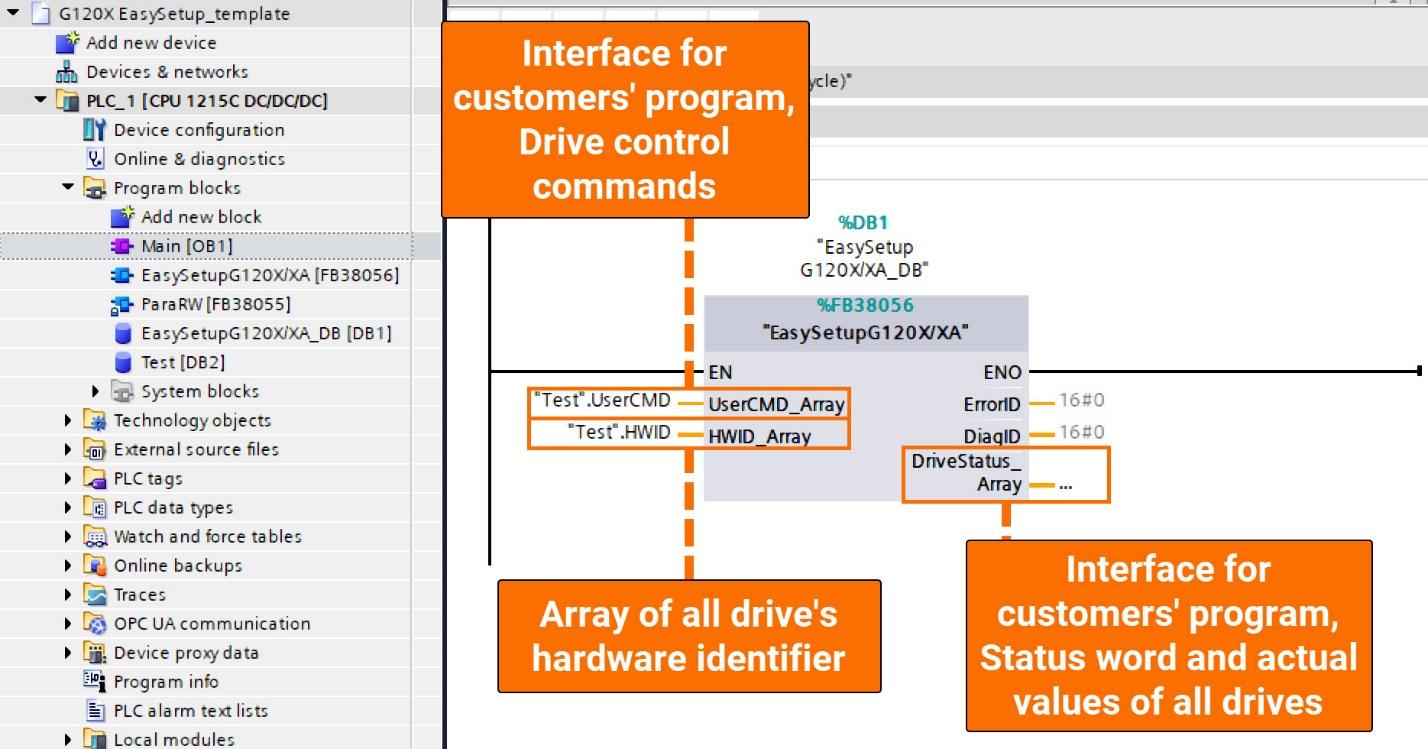The width and height of the screenshot is (1428, 749).
Task: Click the Program info icon
Action: (95, 681)
